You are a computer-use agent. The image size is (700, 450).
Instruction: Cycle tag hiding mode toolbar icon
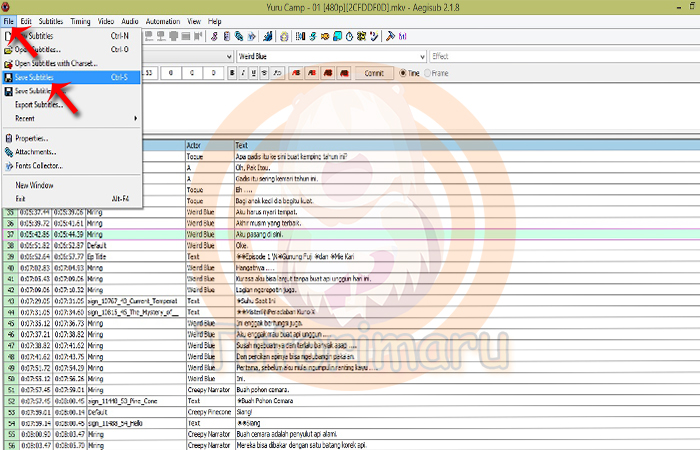[403, 36]
